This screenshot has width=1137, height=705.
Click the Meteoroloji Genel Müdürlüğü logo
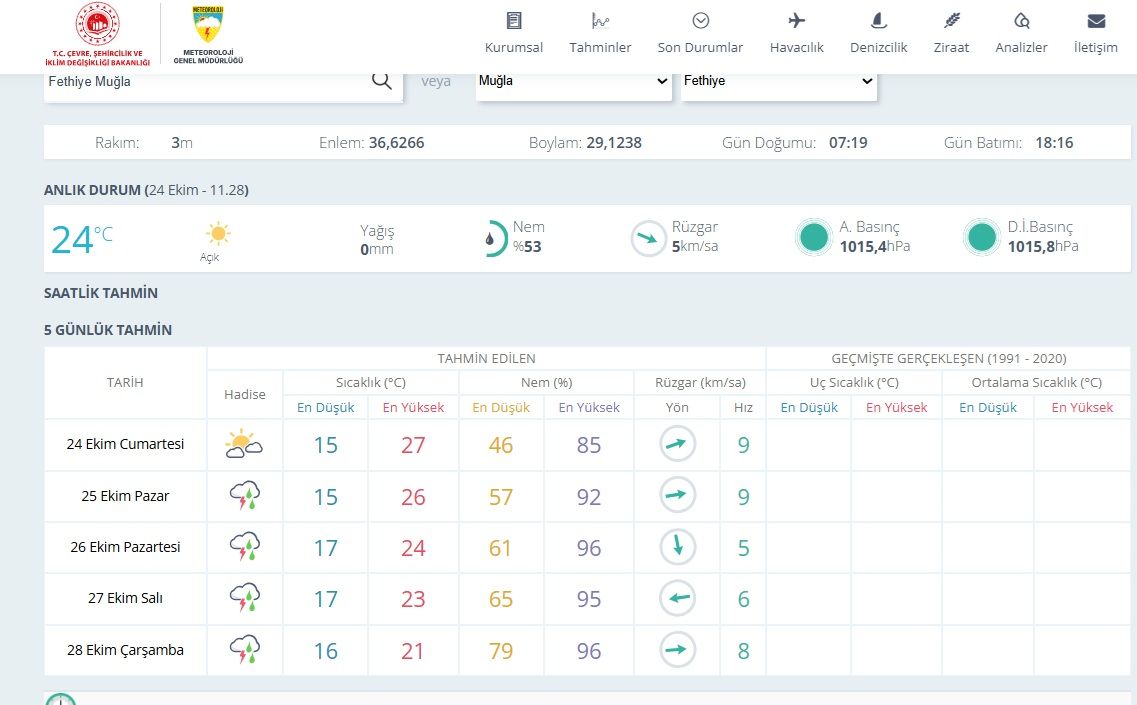pyautogui.click(x=208, y=35)
